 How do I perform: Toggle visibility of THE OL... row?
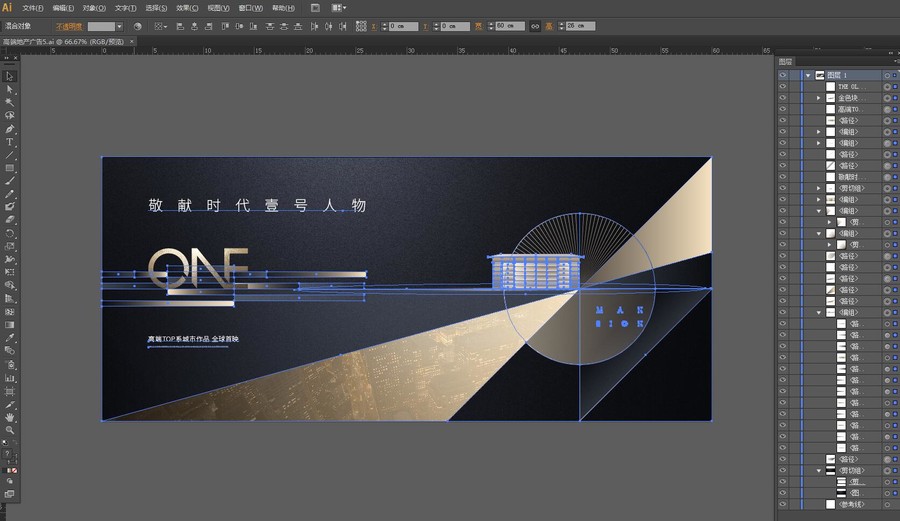(x=783, y=87)
